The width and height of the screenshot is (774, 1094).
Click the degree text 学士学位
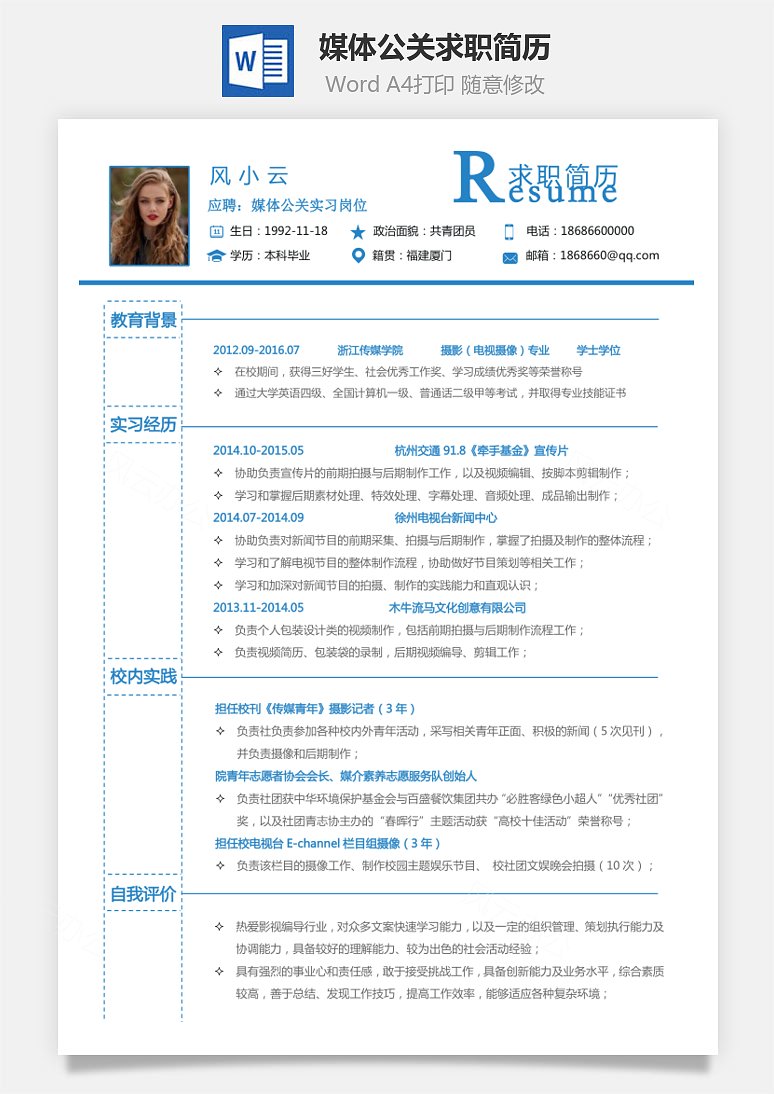[x=598, y=350]
